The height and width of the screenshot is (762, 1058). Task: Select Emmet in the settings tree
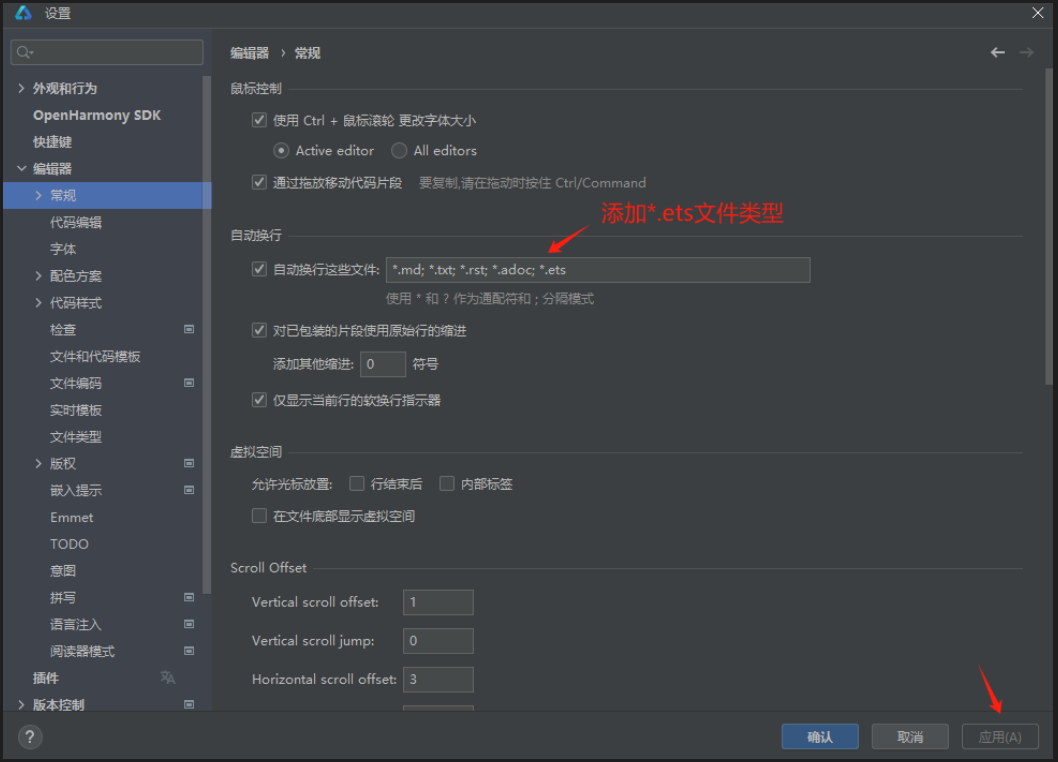click(x=72, y=517)
